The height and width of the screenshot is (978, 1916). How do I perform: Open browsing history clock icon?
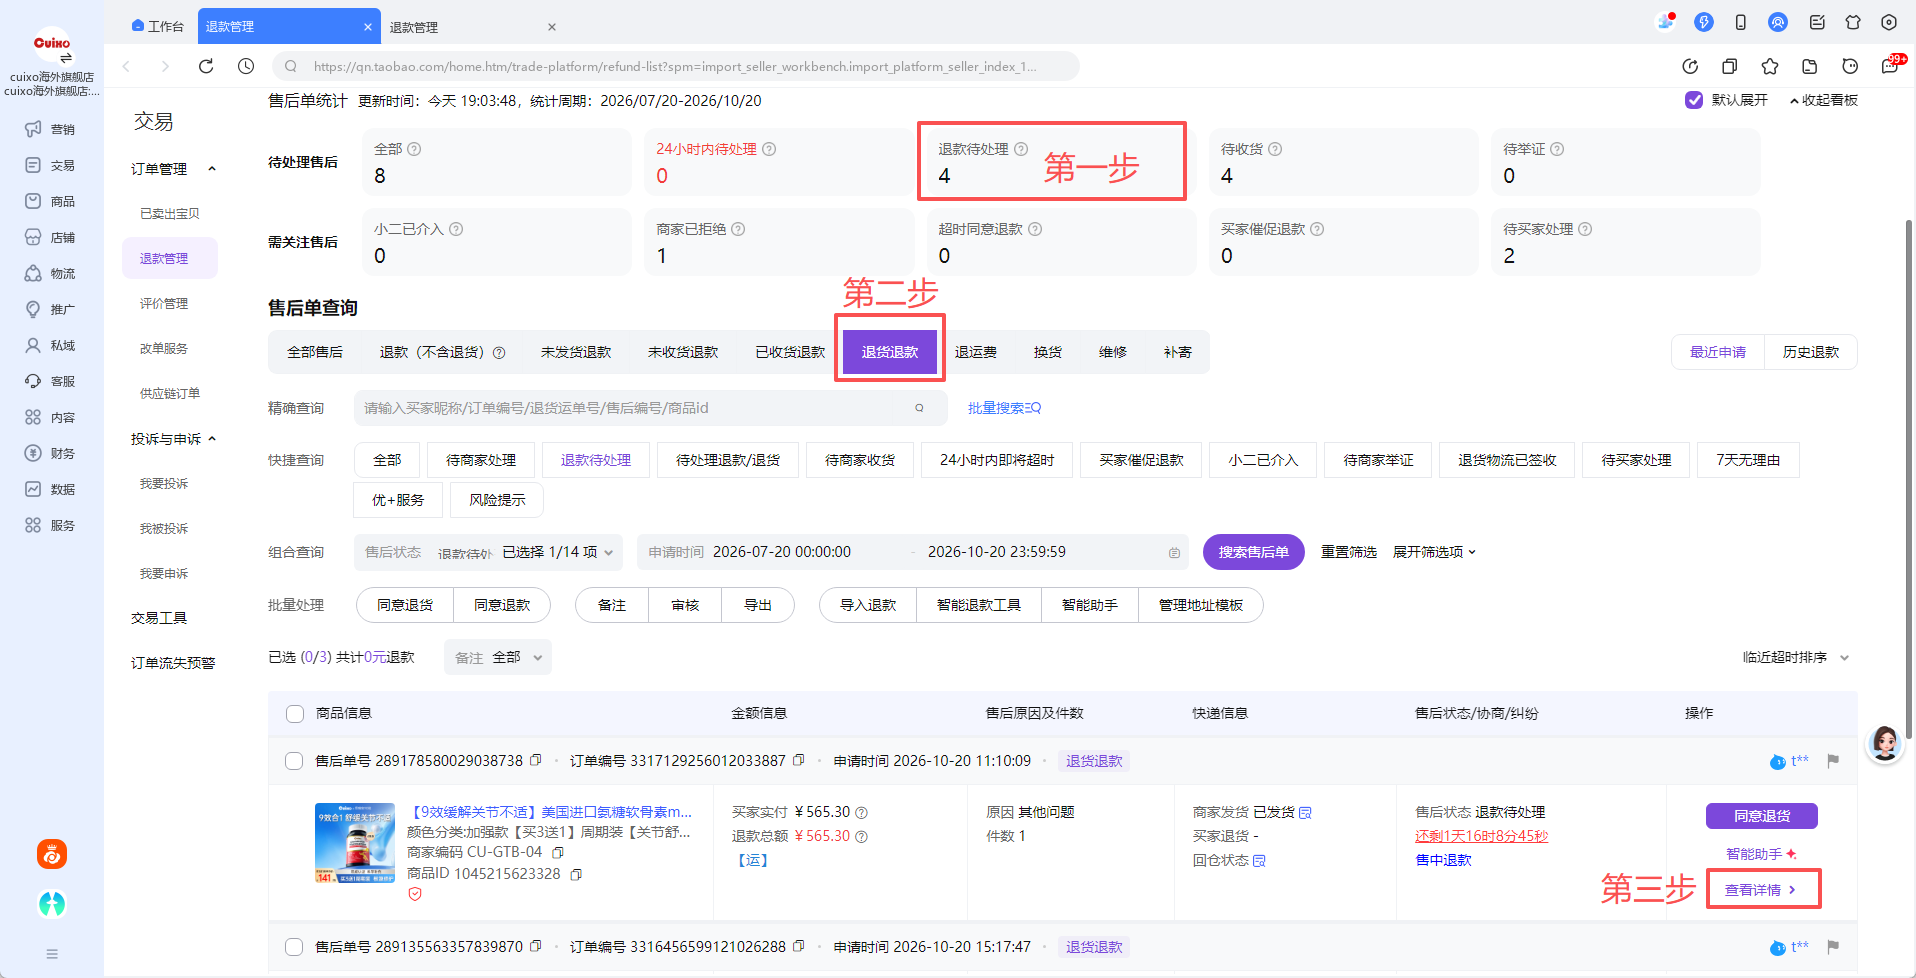(246, 66)
